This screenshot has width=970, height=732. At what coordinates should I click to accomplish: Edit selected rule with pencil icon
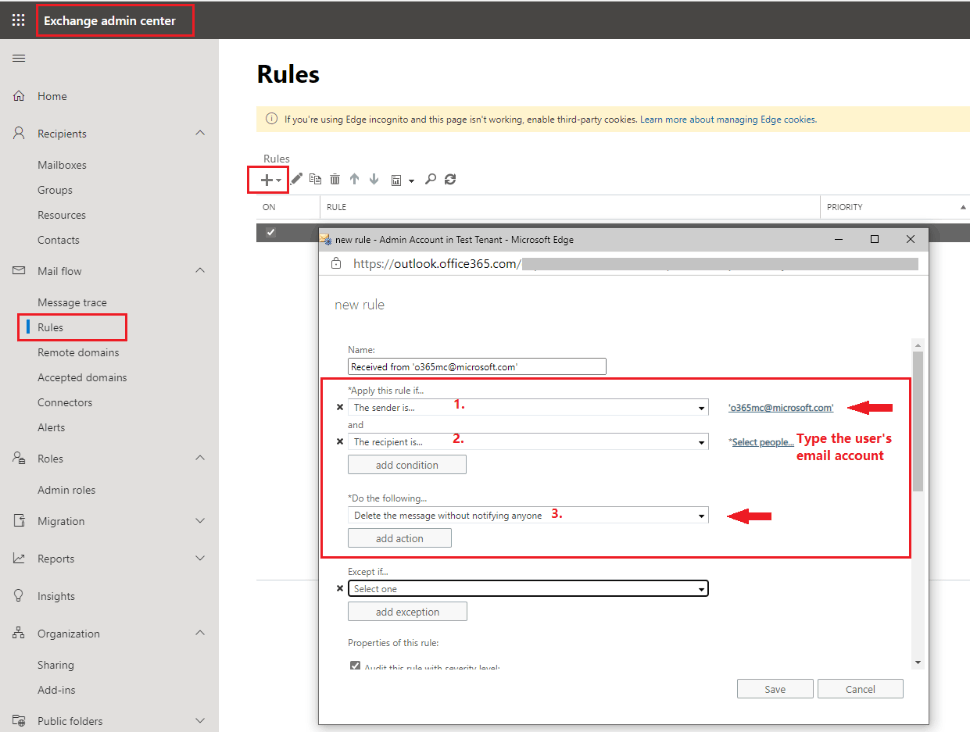pos(297,179)
